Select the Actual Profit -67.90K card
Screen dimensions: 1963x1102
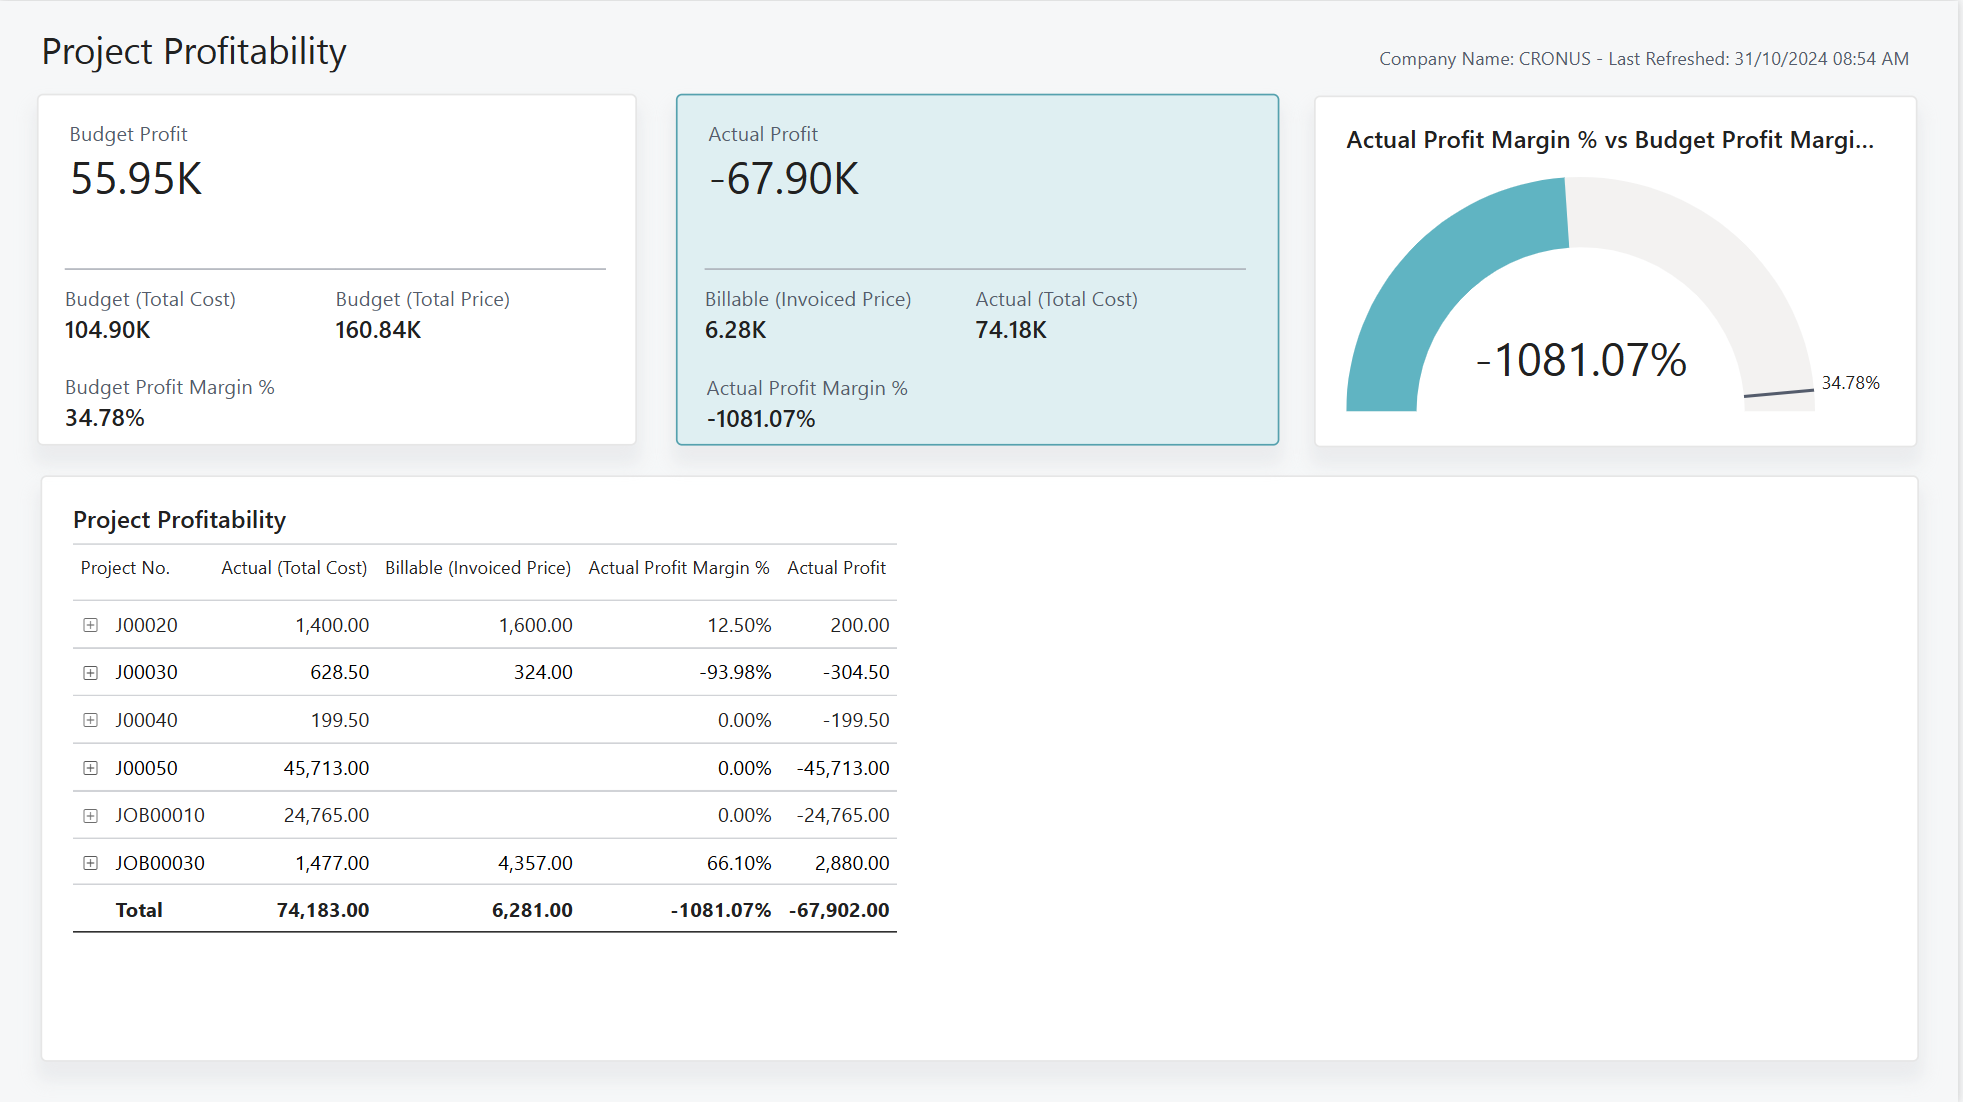point(977,270)
